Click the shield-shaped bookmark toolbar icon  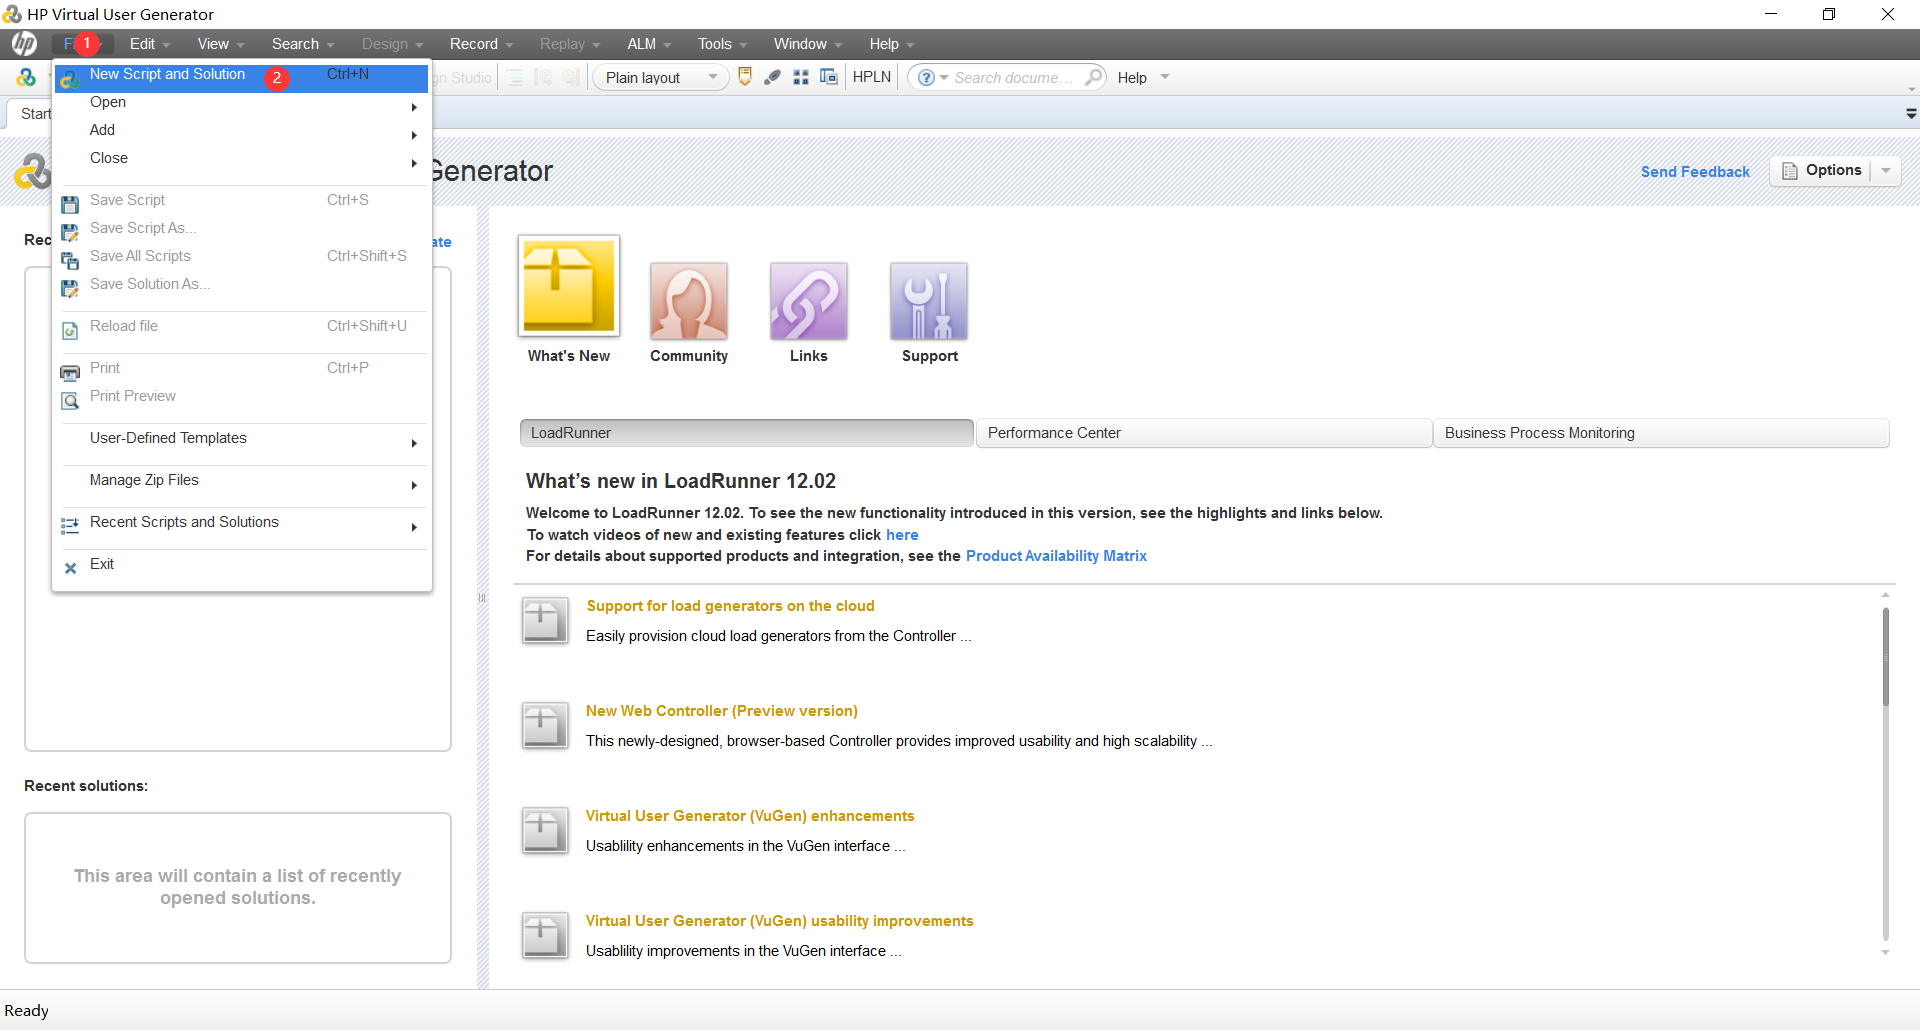click(x=745, y=77)
